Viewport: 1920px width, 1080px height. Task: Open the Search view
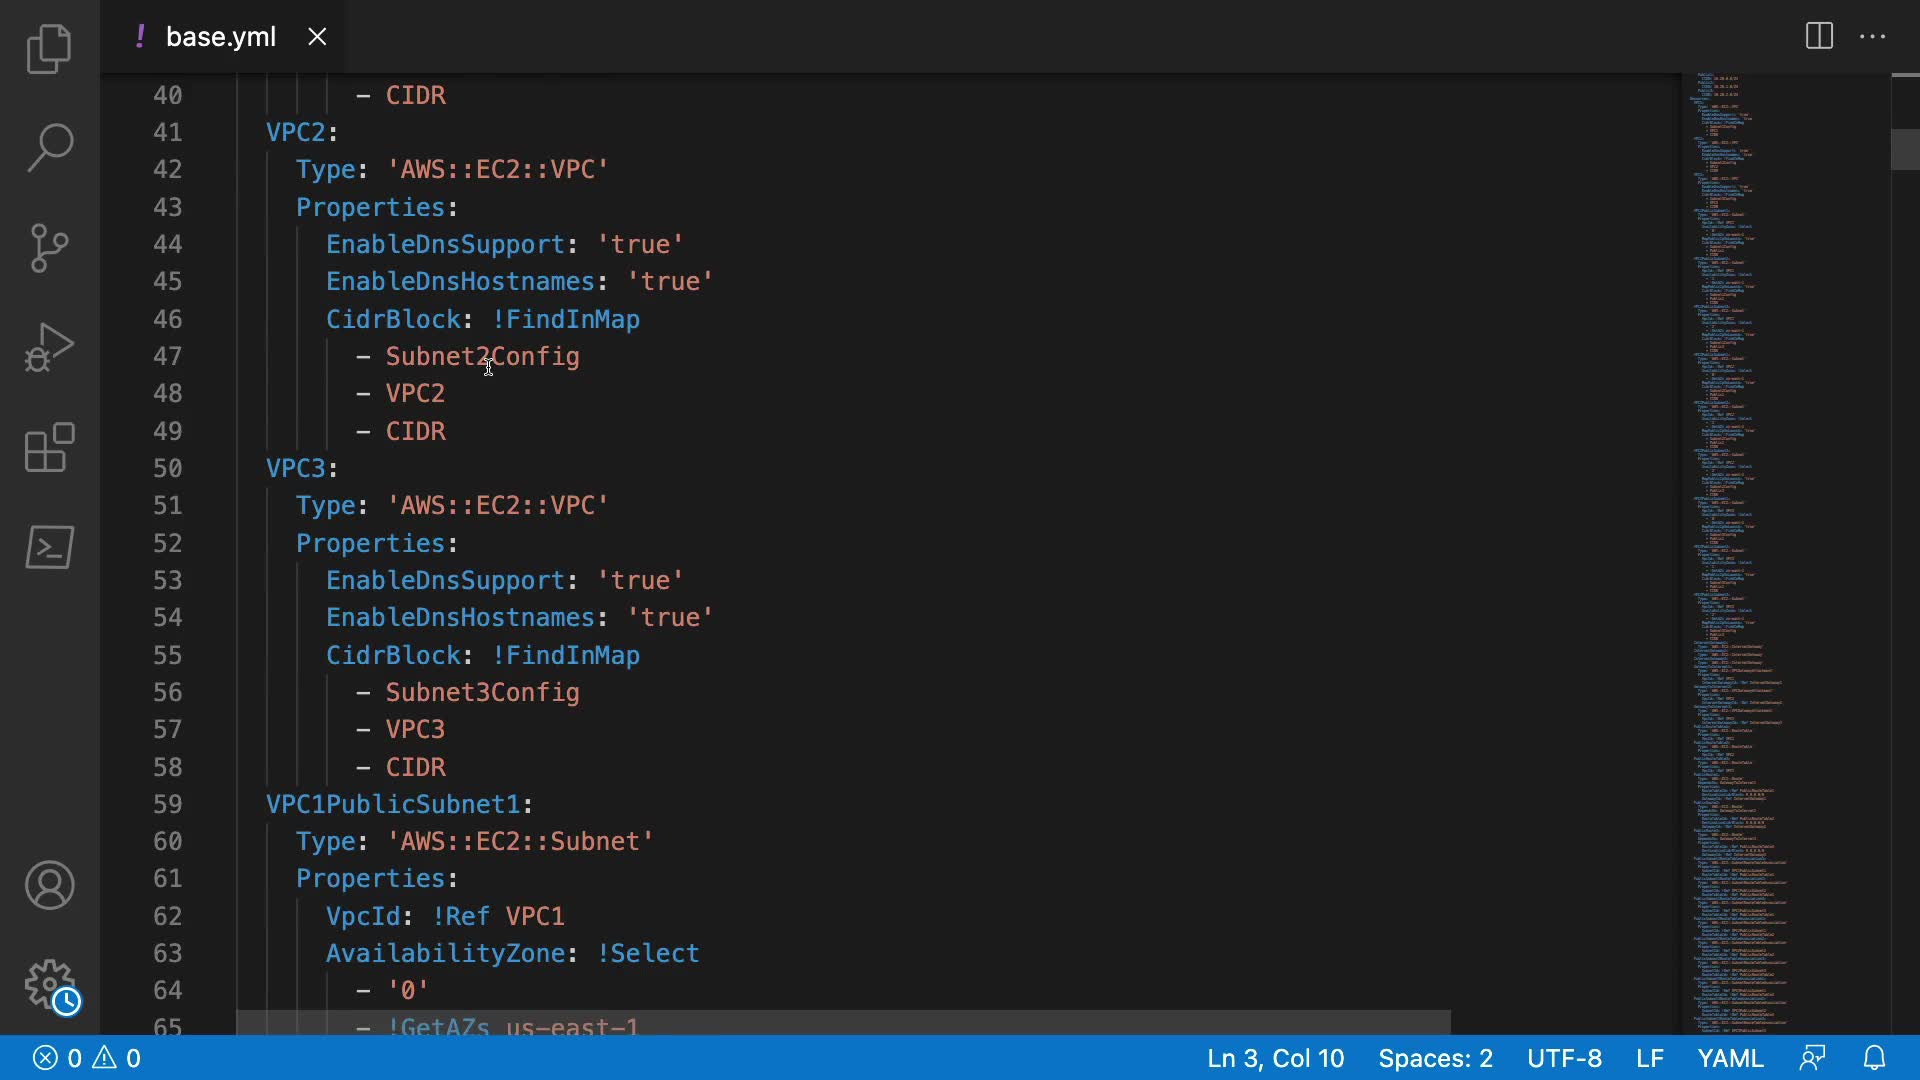(x=49, y=148)
